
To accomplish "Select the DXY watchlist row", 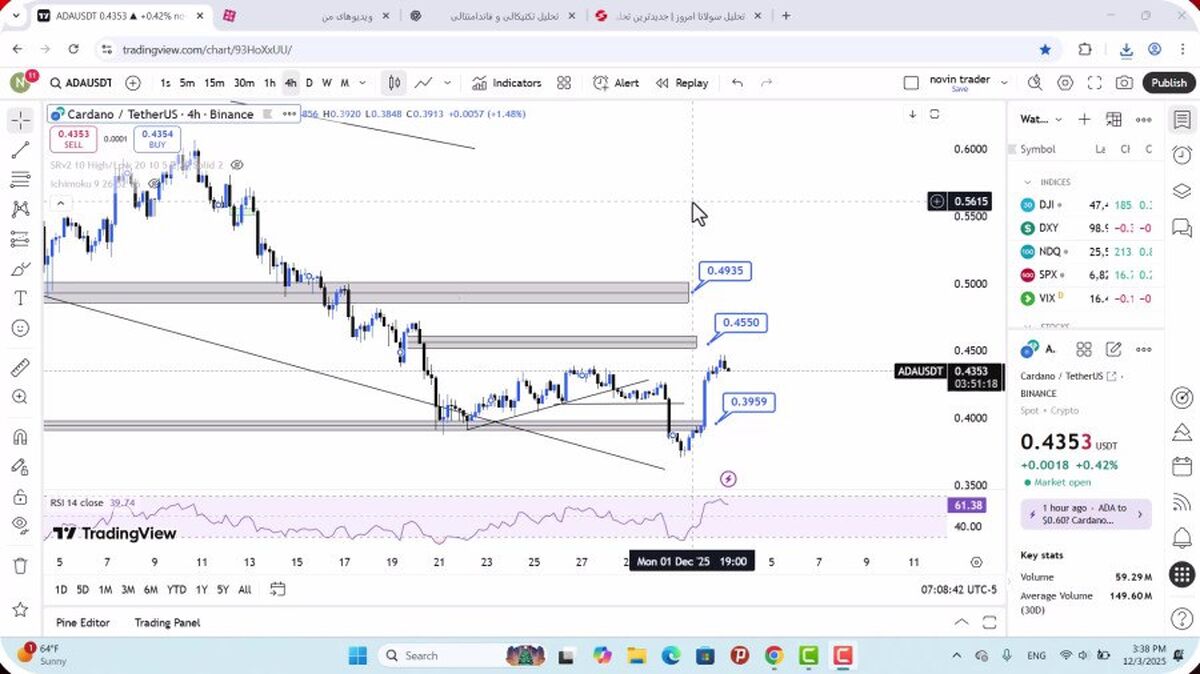I will 1086,227.
